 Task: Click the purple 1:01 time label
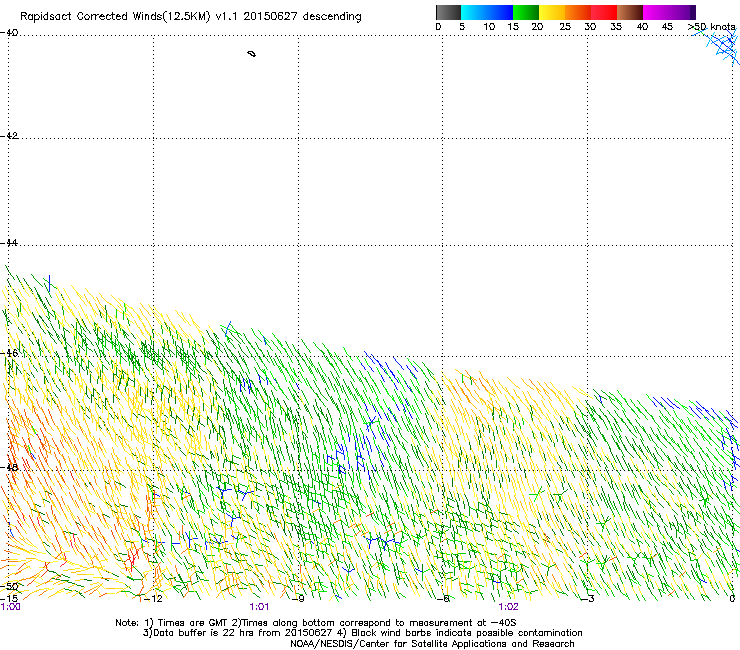[259, 607]
